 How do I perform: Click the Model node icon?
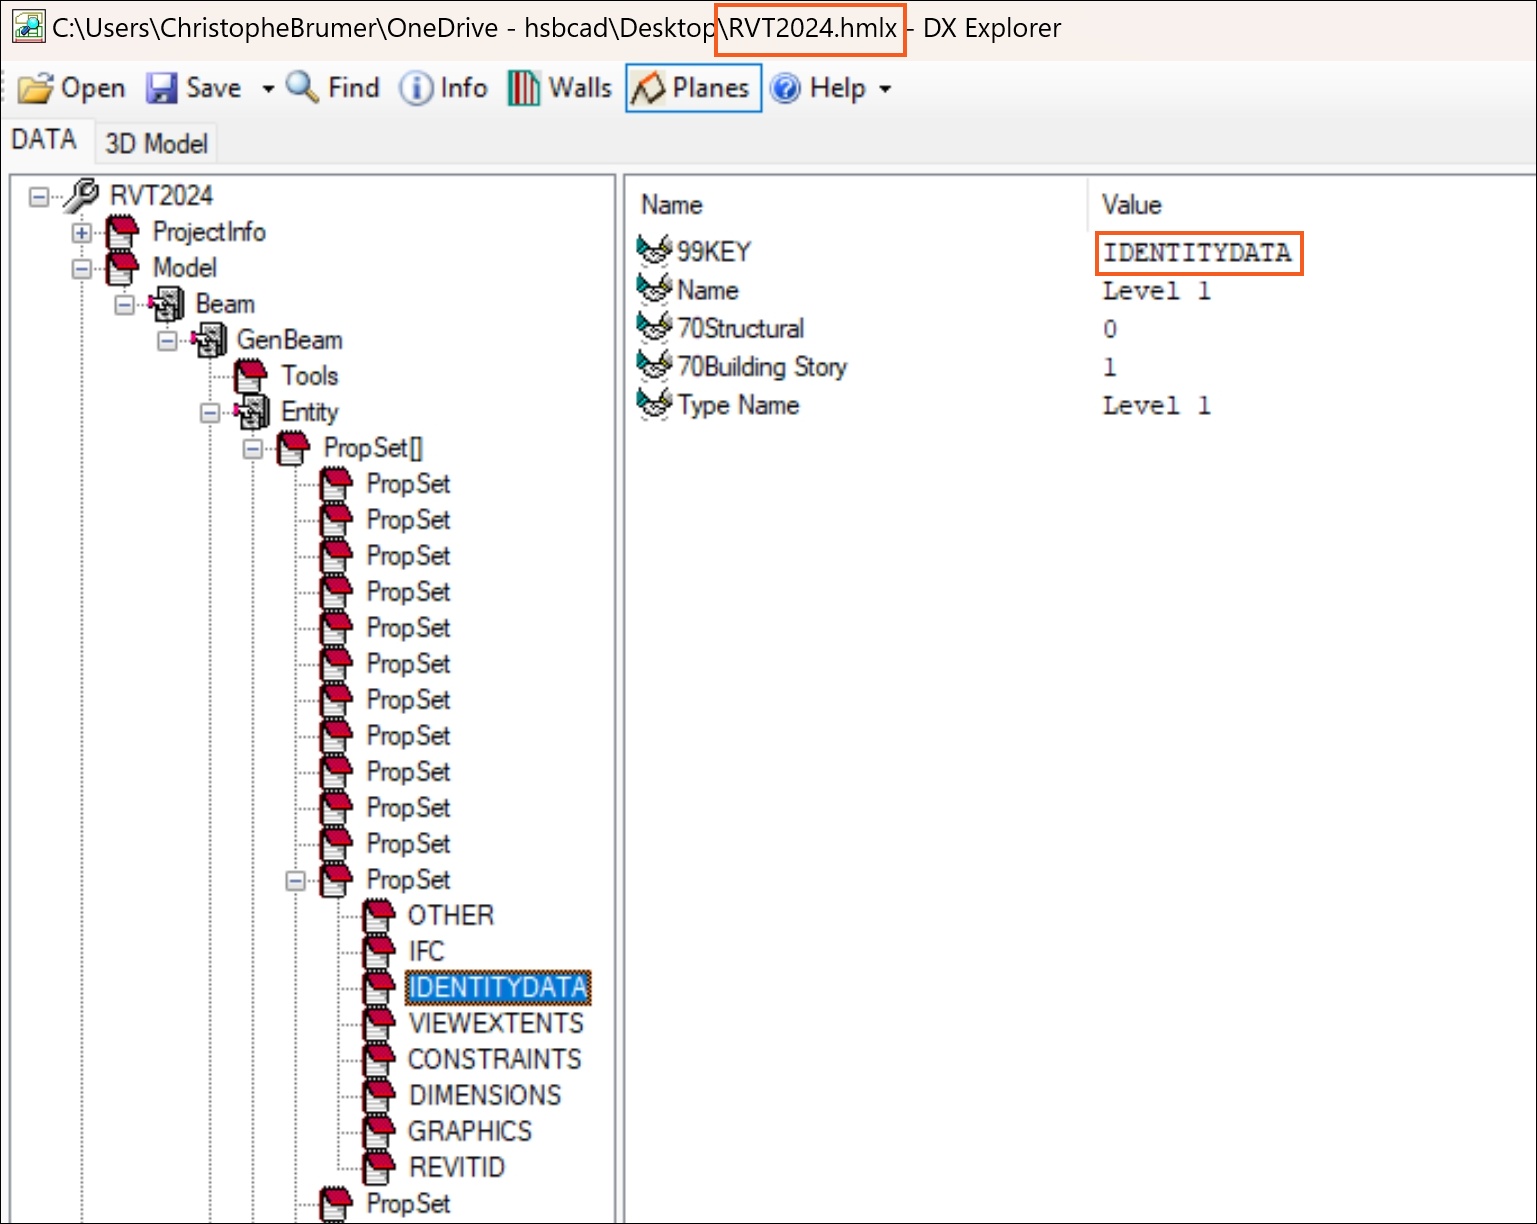pyautogui.click(x=122, y=268)
